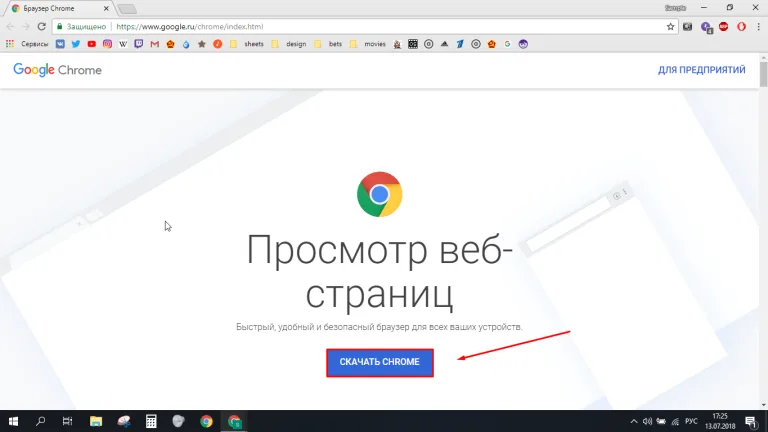
Task: Click the Просмотр веб-страниц heading
Action: [380, 271]
